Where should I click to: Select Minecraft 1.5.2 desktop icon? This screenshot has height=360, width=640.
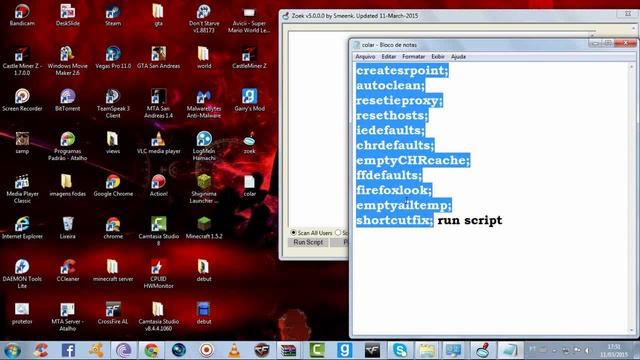click(x=204, y=228)
